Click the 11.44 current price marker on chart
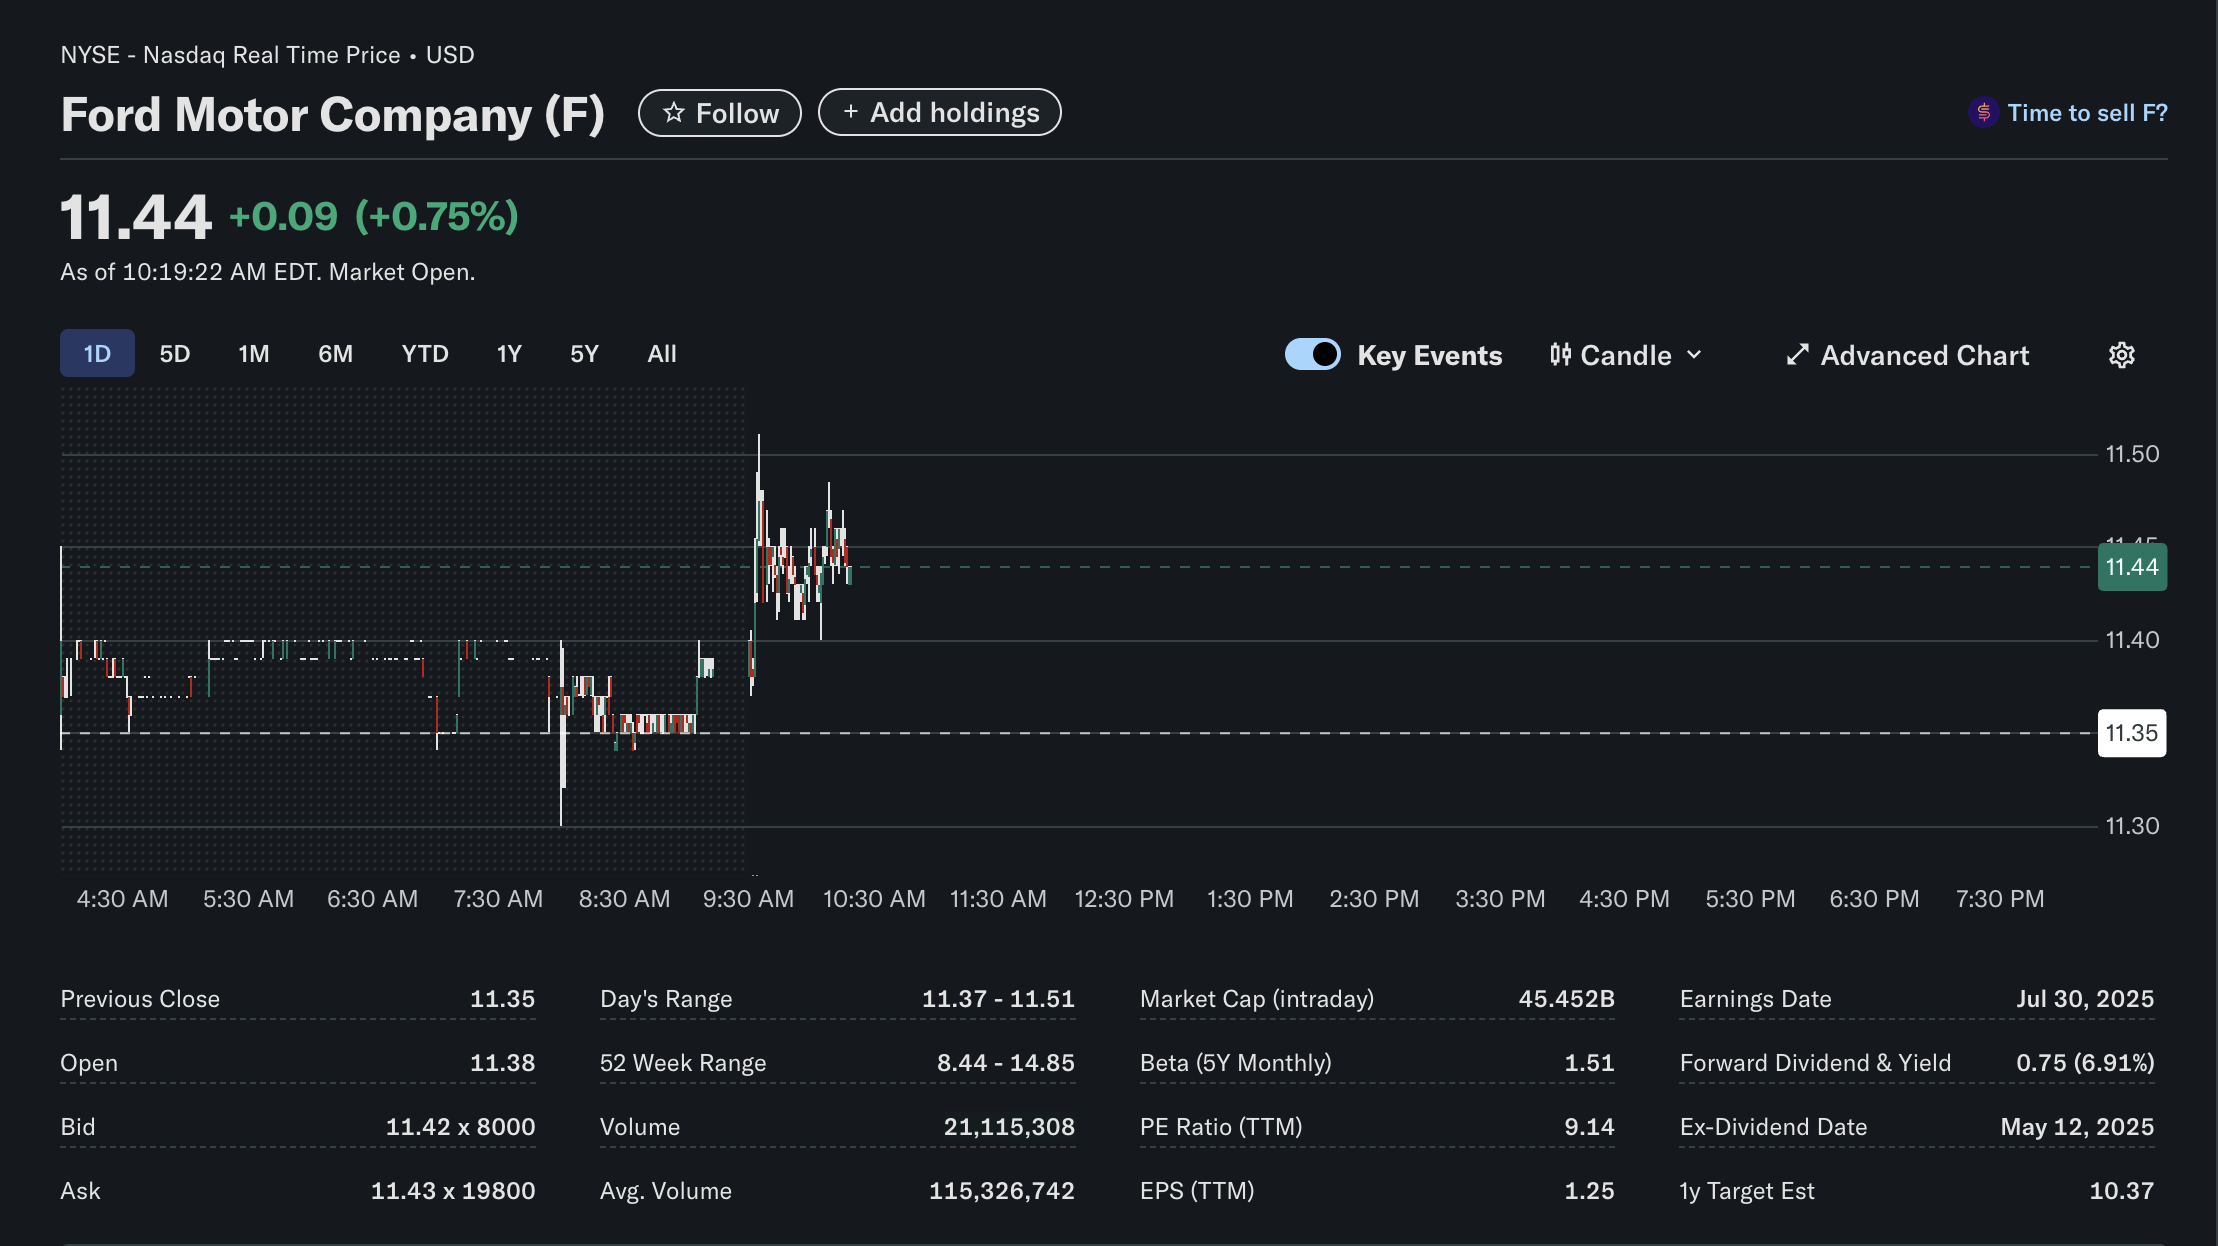The width and height of the screenshot is (2218, 1246). pyautogui.click(x=2132, y=567)
